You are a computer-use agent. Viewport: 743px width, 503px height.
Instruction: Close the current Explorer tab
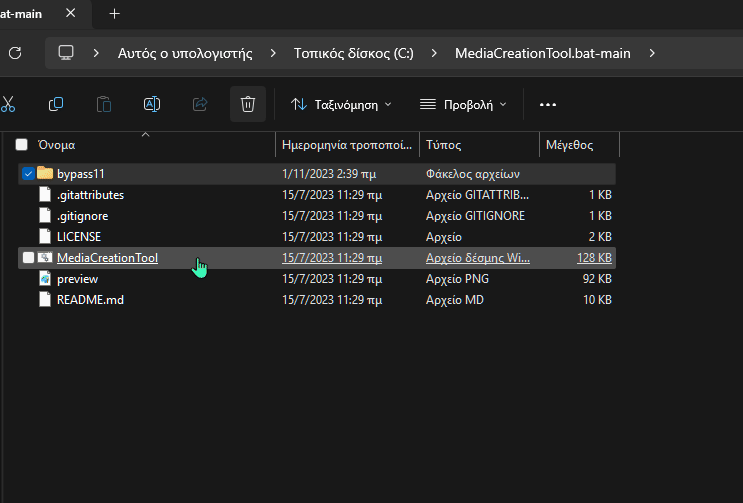coord(71,13)
